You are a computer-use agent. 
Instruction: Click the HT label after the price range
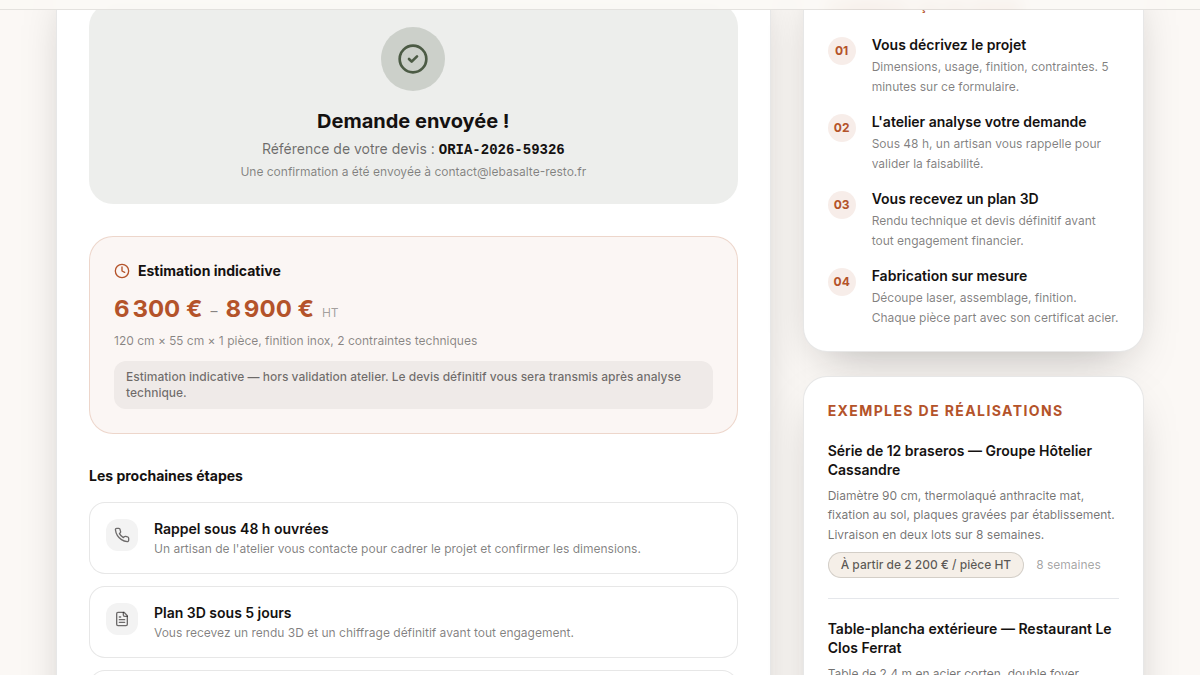click(x=330, y=313)
